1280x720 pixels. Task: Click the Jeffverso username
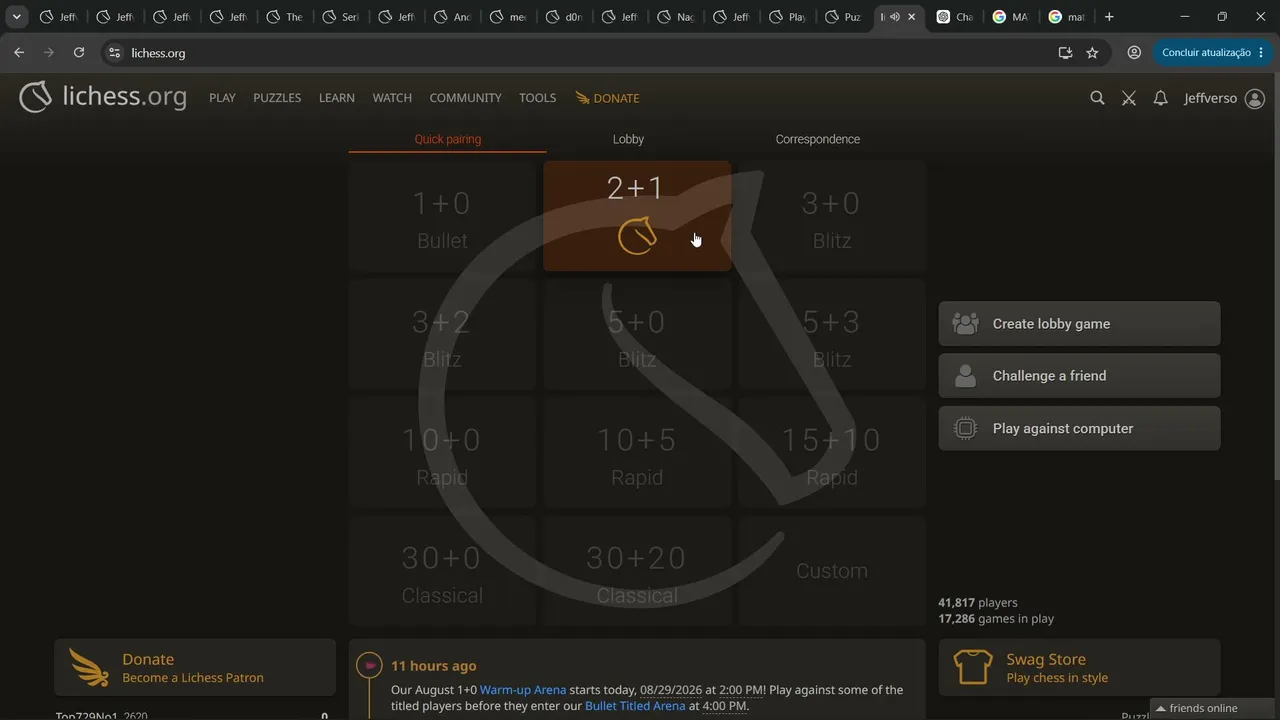click(x=1210, y=98)
